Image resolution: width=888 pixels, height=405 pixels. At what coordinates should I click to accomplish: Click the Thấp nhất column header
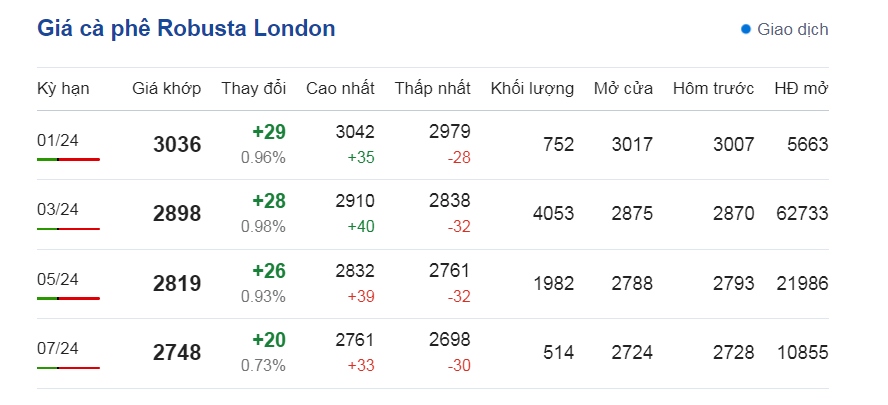pyautogui.click(x=433, y=89)
